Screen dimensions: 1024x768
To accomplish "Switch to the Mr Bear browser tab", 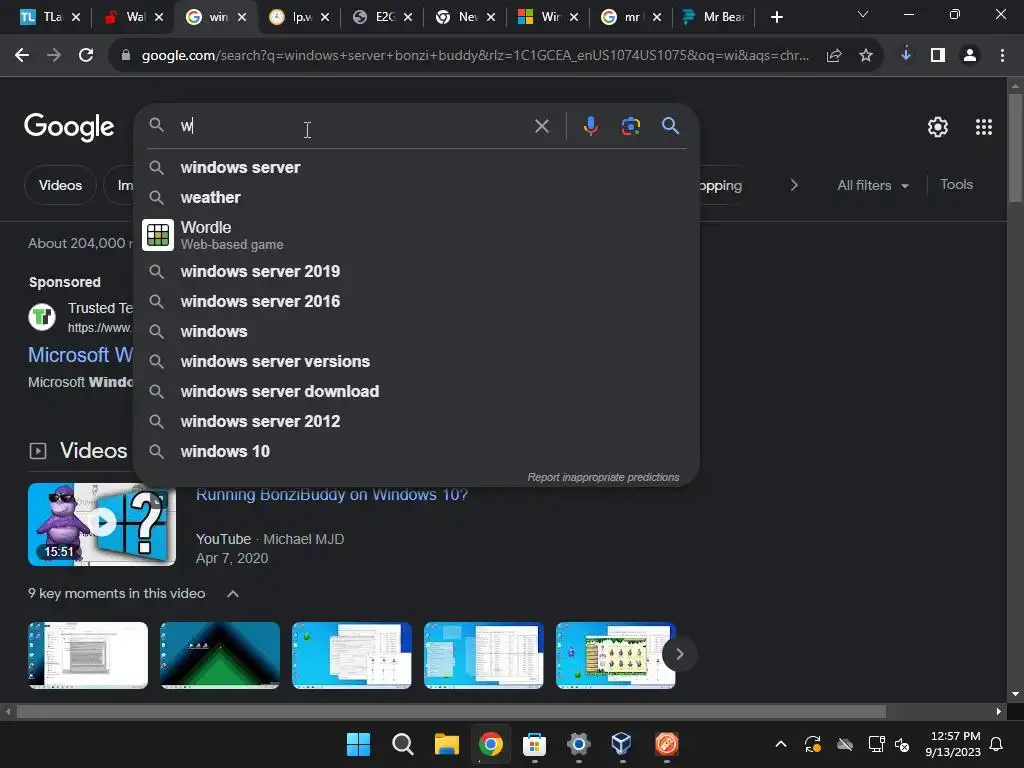I will click(715, 18).
